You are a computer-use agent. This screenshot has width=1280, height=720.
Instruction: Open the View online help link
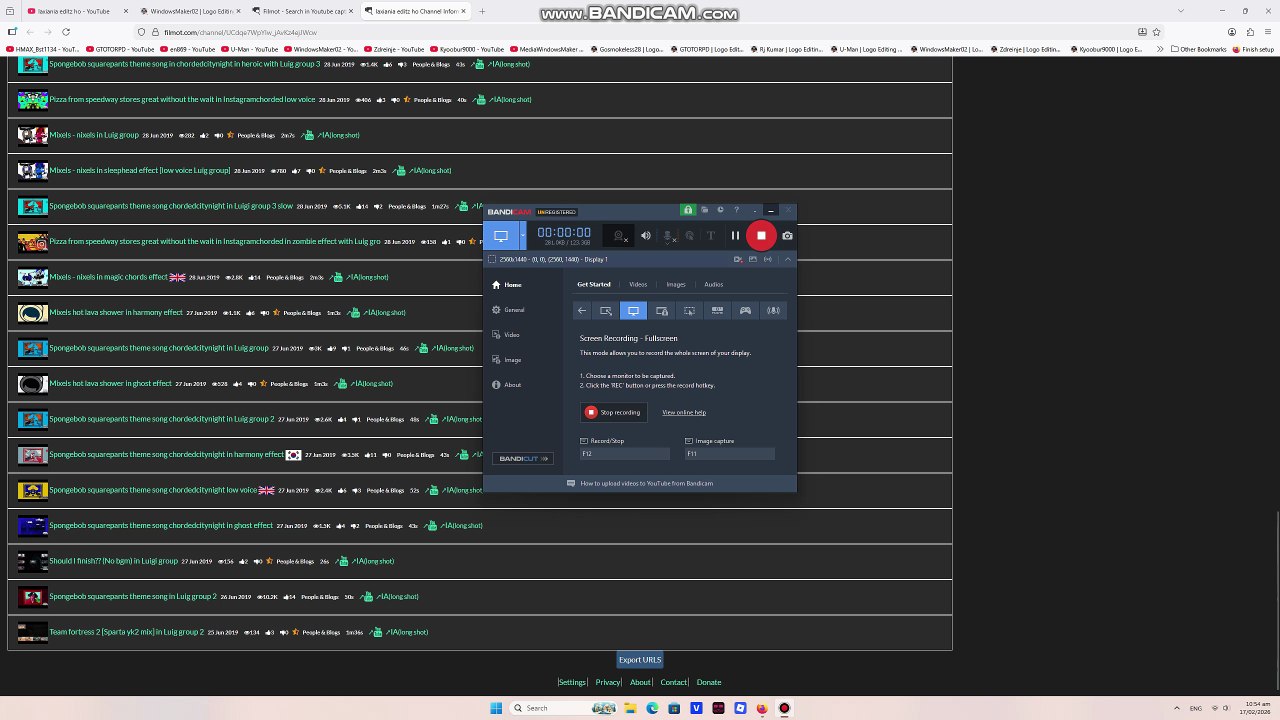pos(684,412)
